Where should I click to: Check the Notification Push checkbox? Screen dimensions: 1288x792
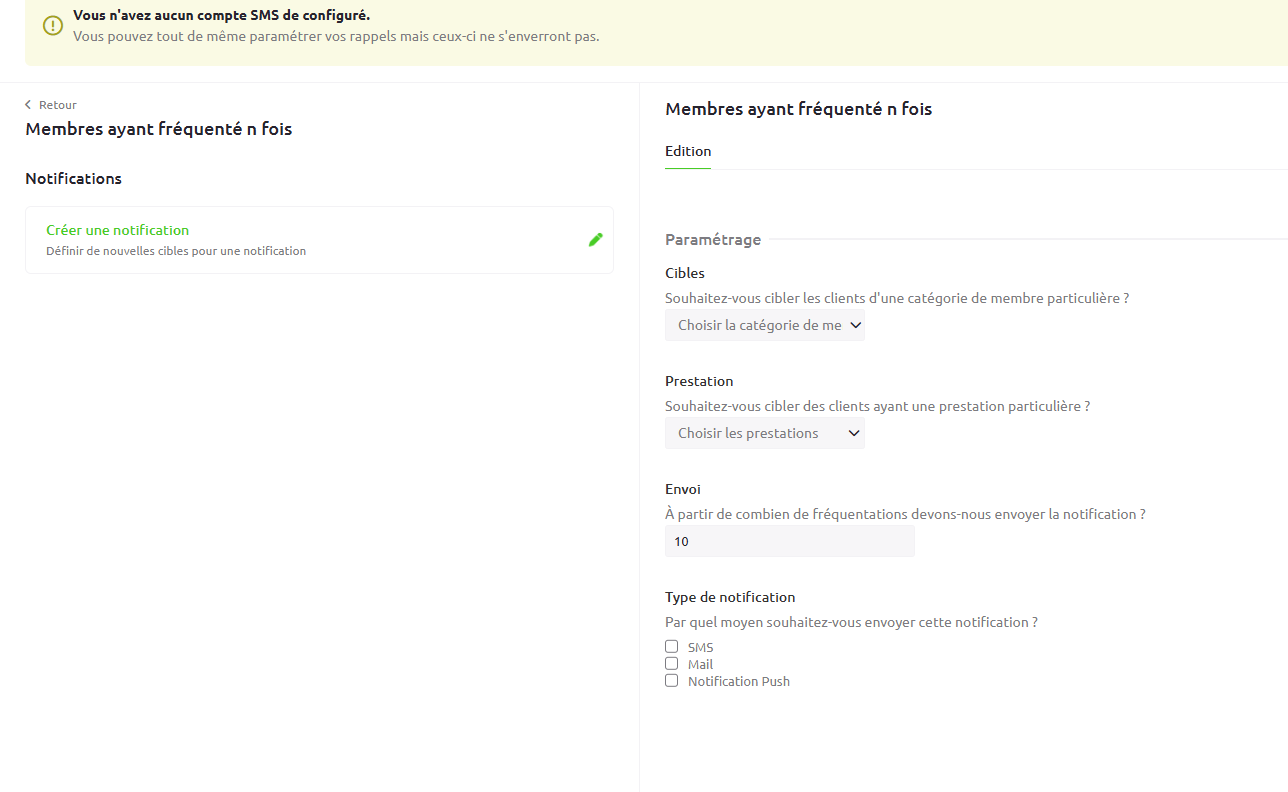click(x=672, y=681)
